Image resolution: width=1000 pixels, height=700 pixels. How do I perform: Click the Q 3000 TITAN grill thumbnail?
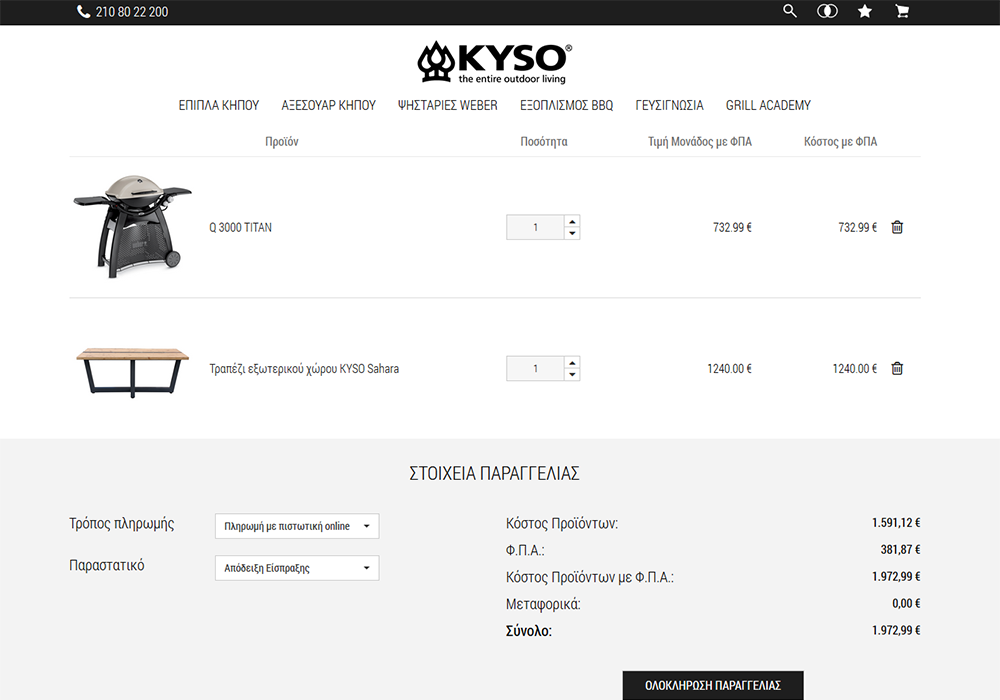tap(133, 226)
